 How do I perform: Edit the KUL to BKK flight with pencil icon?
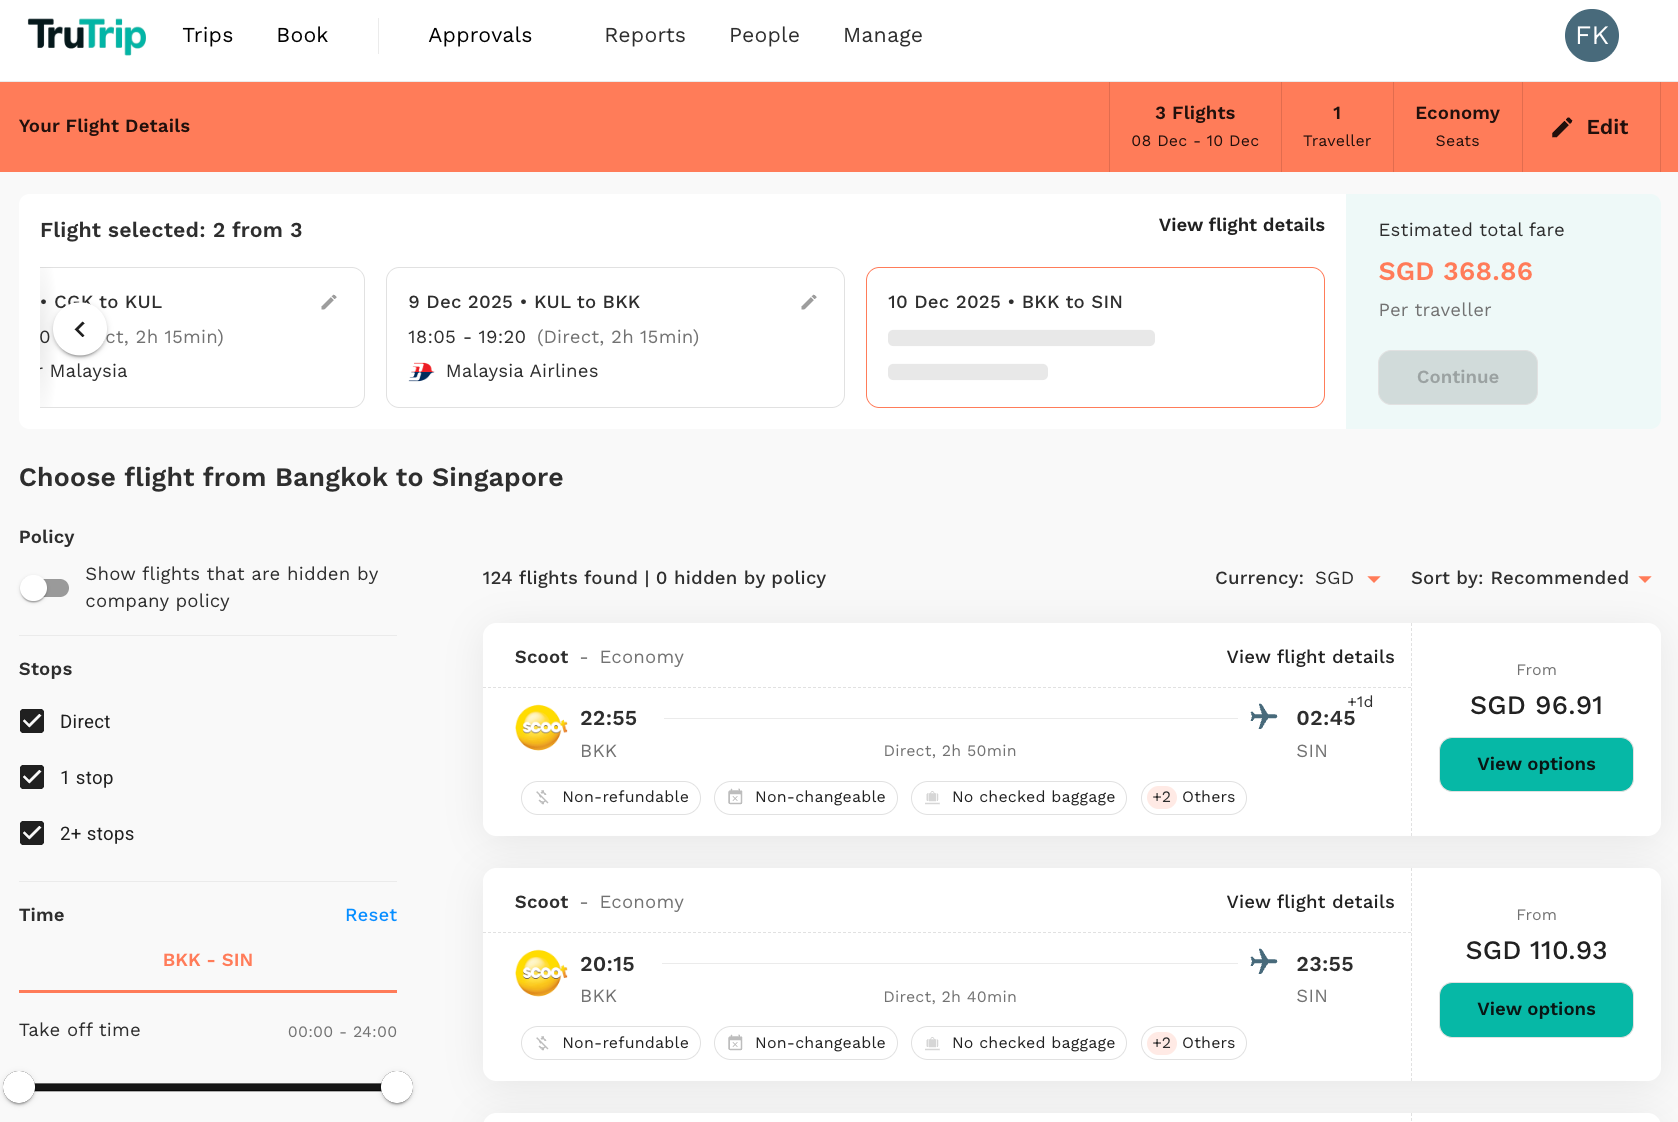pos(808,302)
